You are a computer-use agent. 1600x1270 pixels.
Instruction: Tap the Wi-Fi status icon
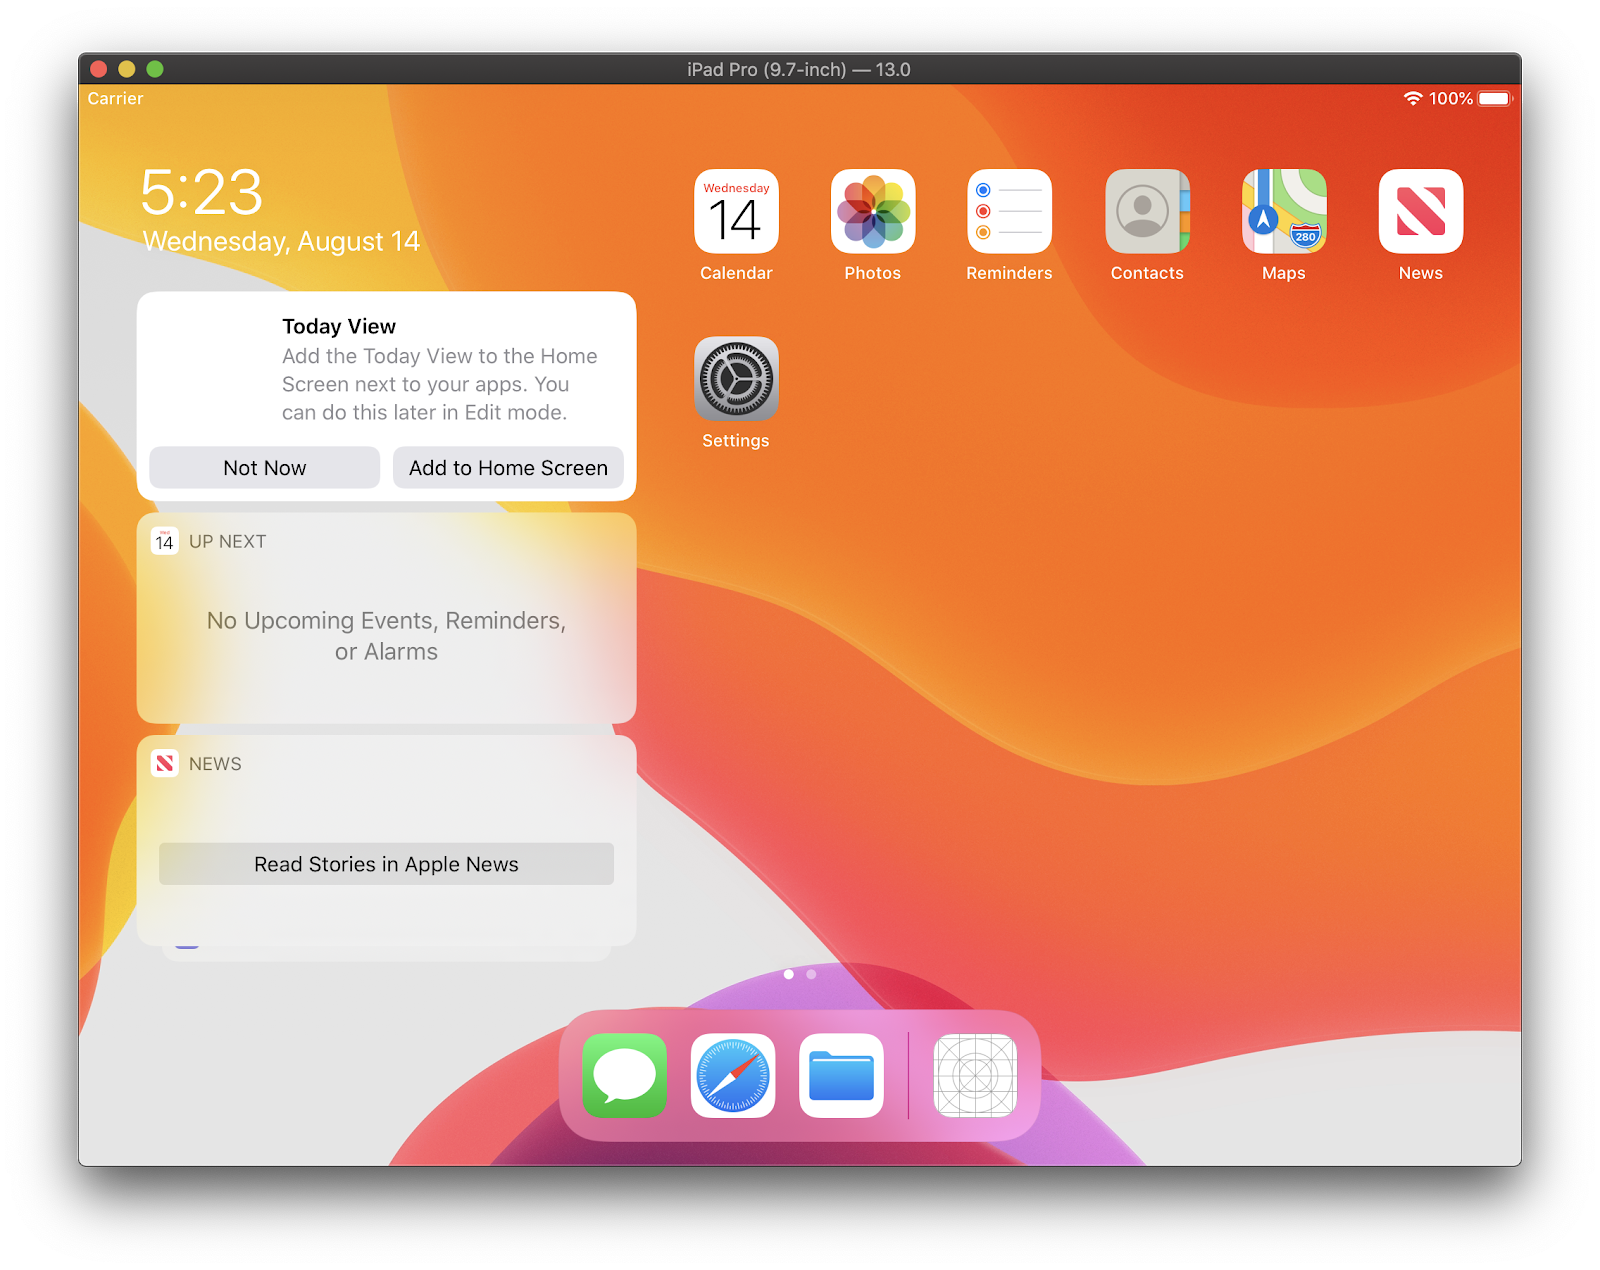pos(1413,98)
